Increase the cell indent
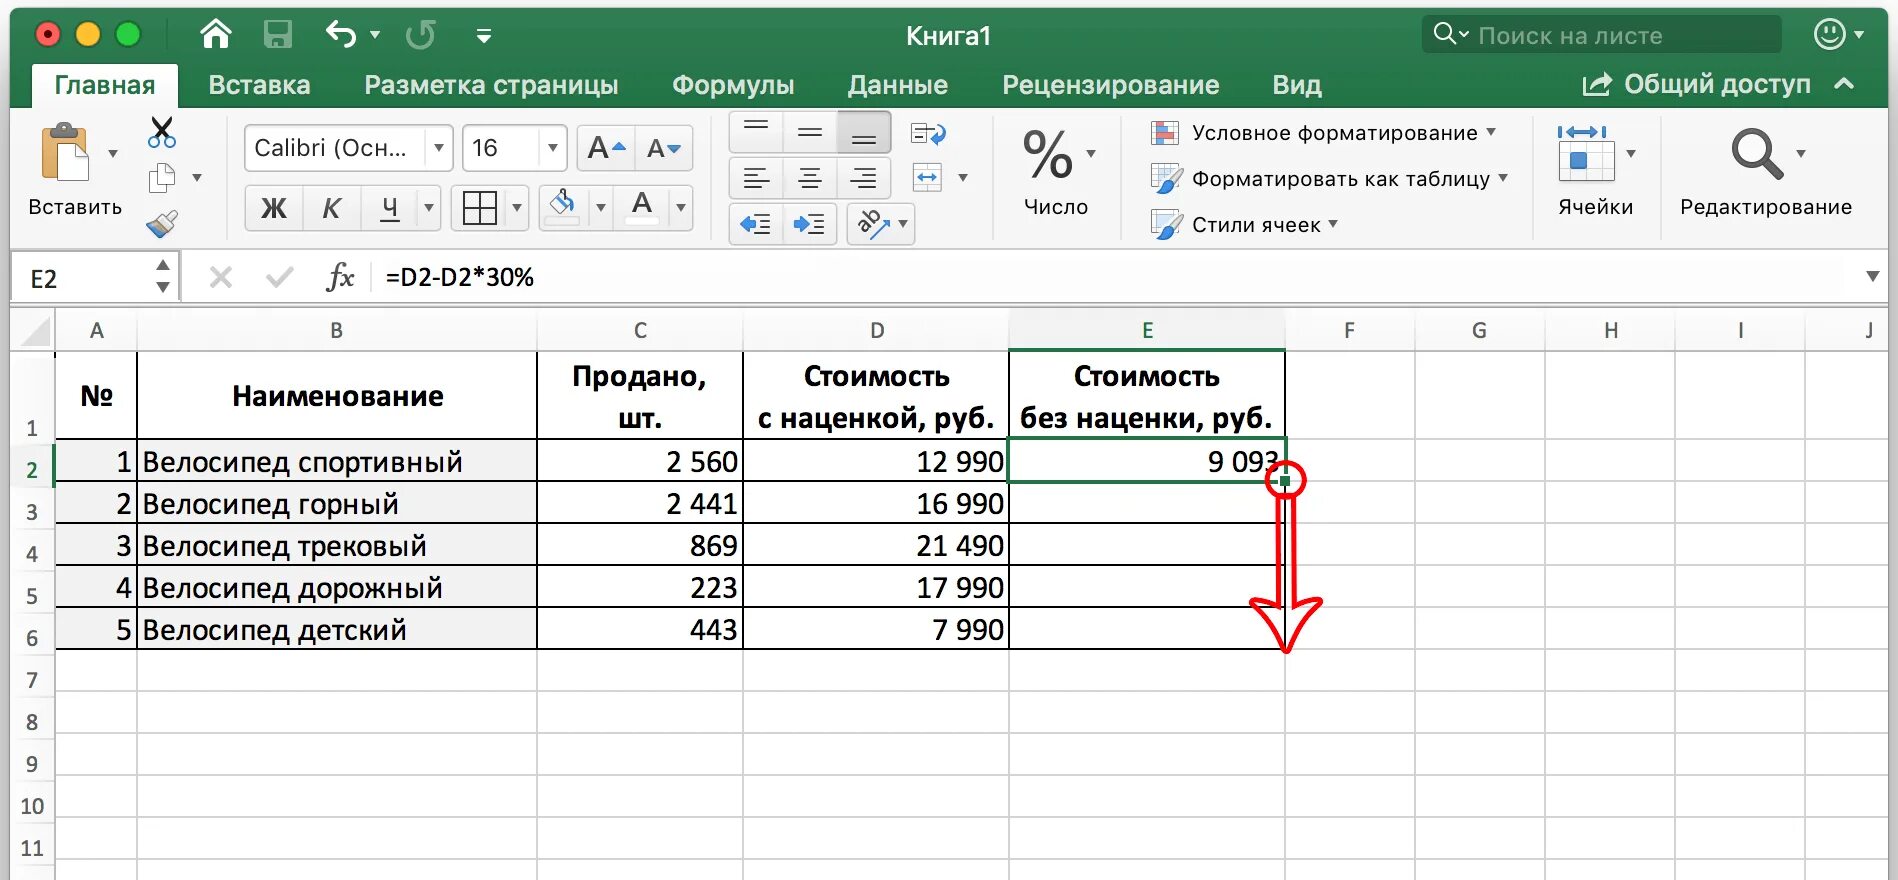Image resolution: width=1898 pixels, height=880 pixels. 810,224
